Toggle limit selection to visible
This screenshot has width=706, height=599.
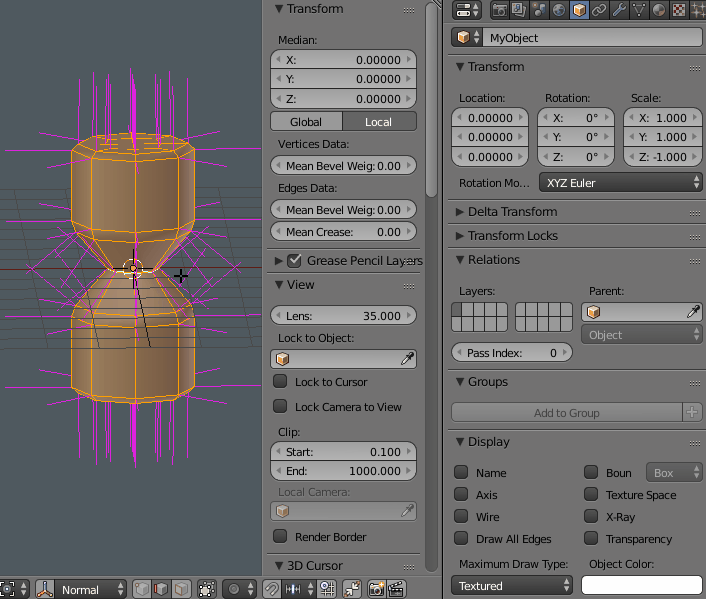pyautogui.click(x=207, y=589)
